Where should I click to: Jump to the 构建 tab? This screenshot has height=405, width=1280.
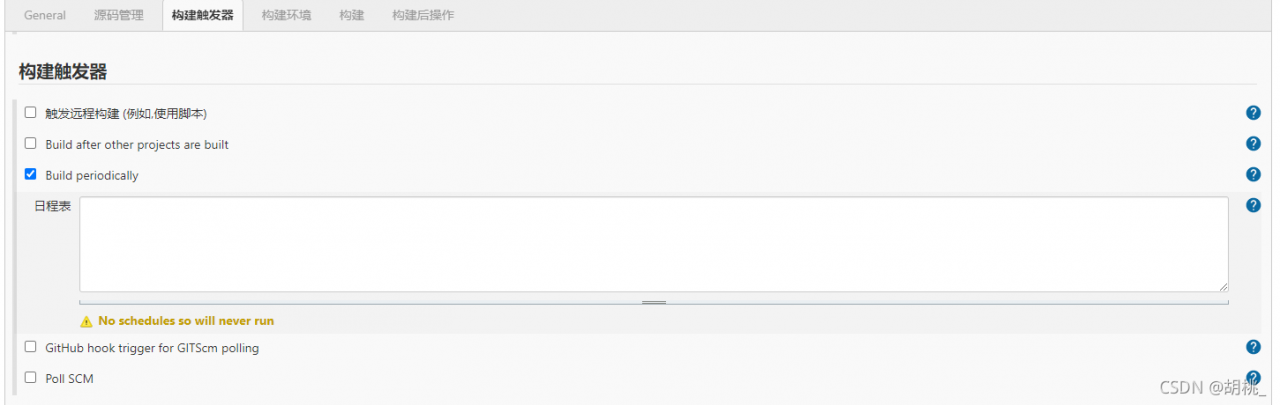tap(351, 15)
